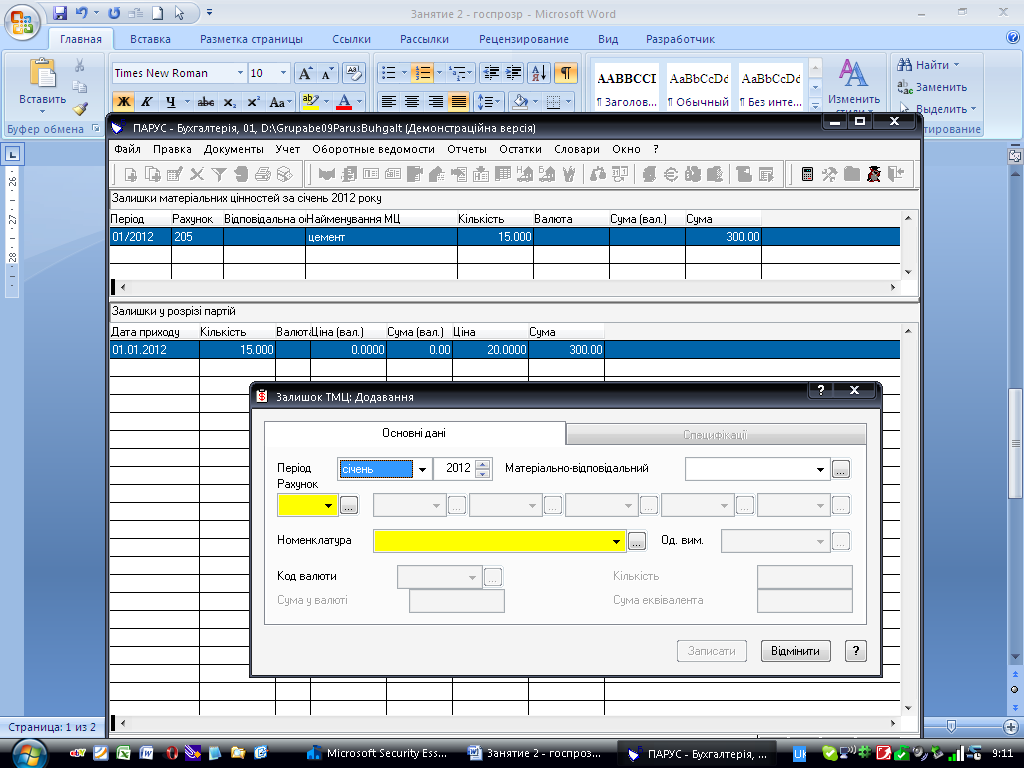1024x768 pixels.
Task: Click the duplicate record icon in PARUS toolbar
Action: [152, 174]
